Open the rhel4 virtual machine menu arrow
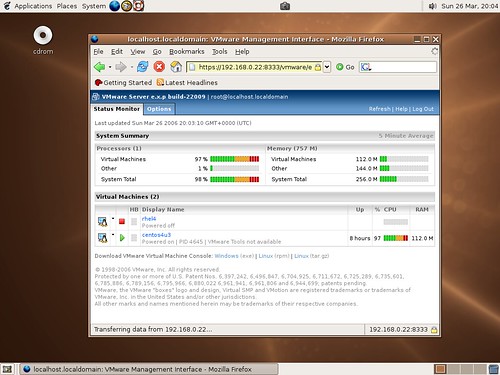The width and height of the screenshot is (500, 375). pos(113,219)
